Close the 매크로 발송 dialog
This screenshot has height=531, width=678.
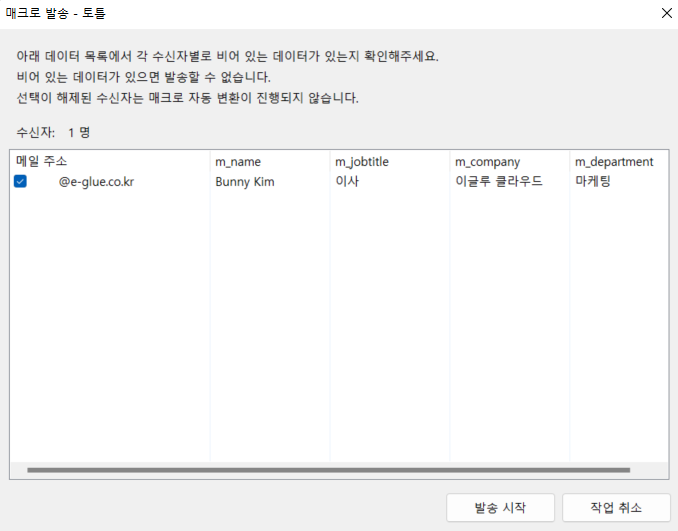pyautogui.click(x=667, y=13)
